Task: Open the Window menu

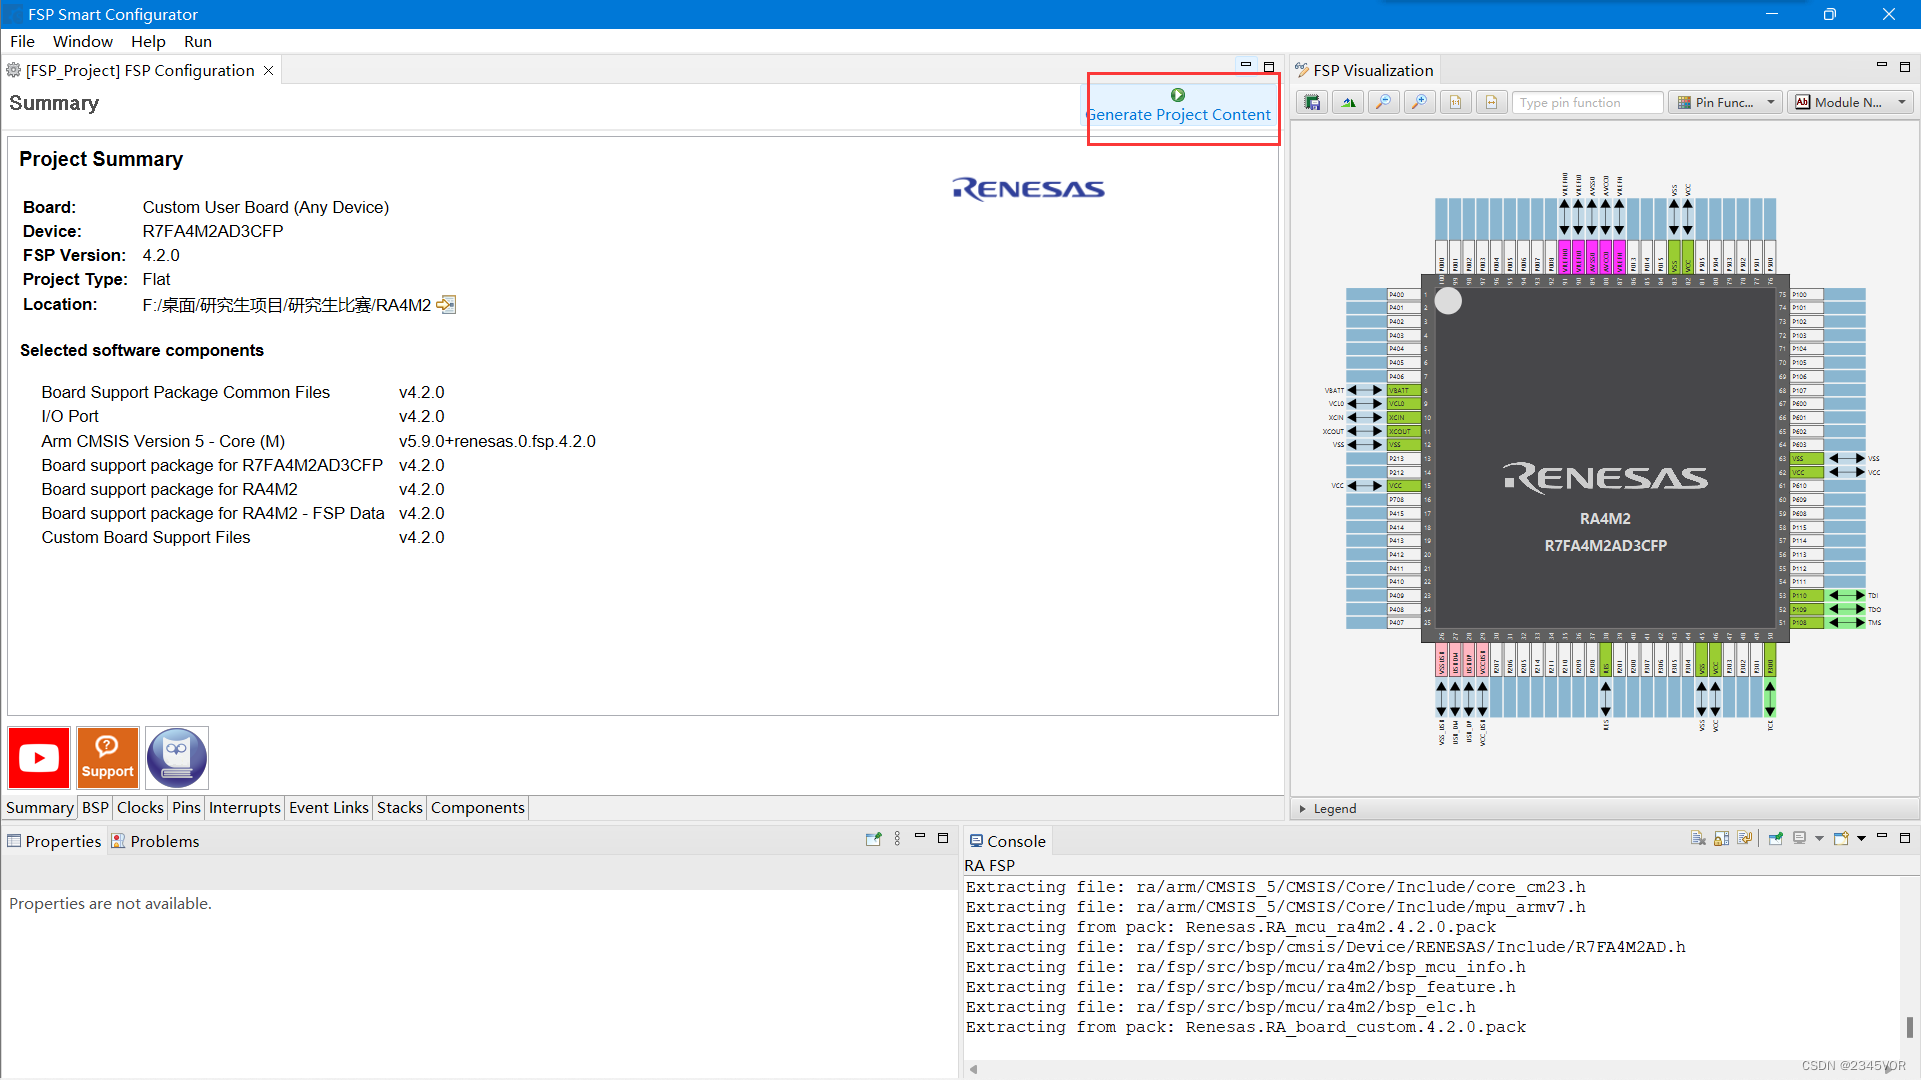Action: pos(83,41)
